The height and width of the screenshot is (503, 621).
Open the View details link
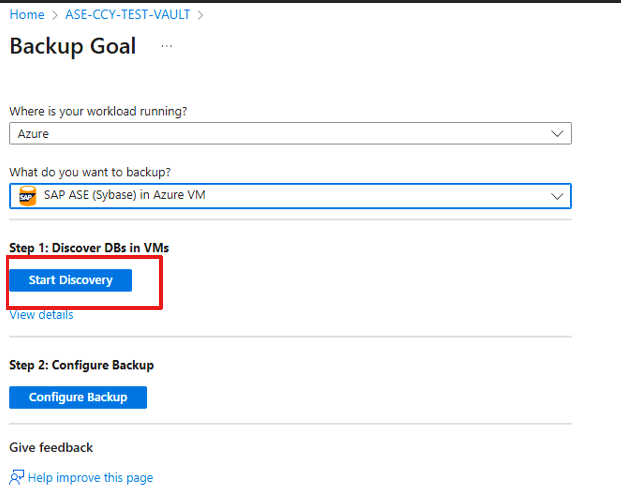41,315
